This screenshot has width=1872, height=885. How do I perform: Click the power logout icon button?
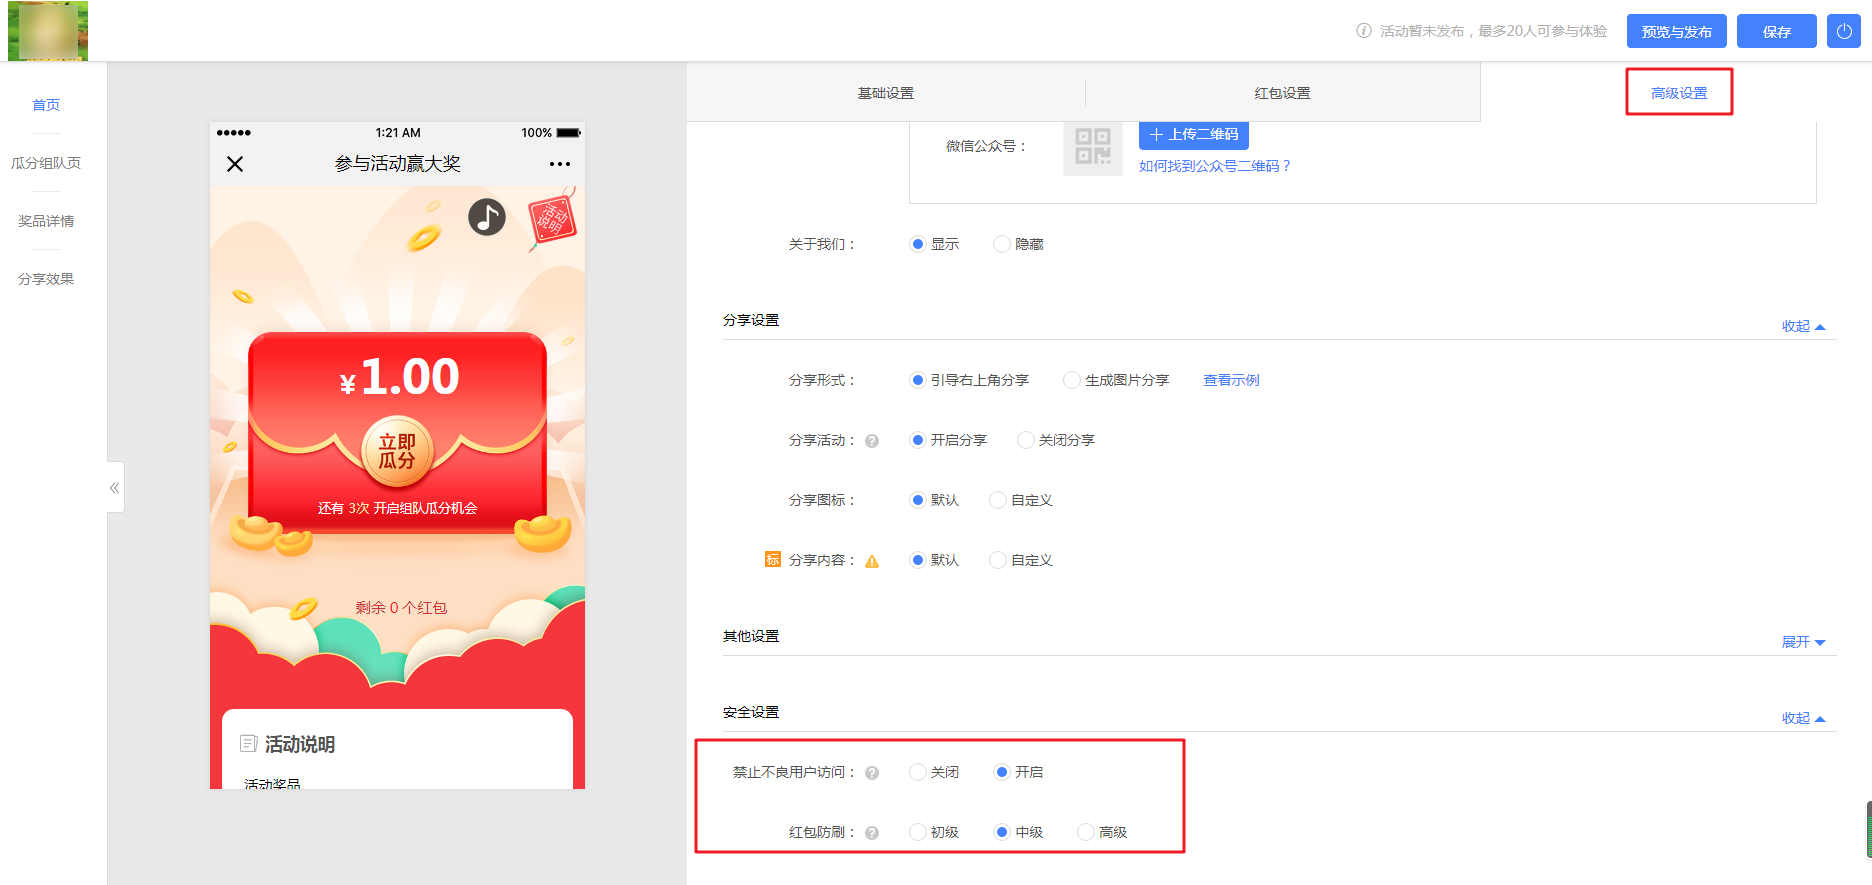pos(1843,31)
